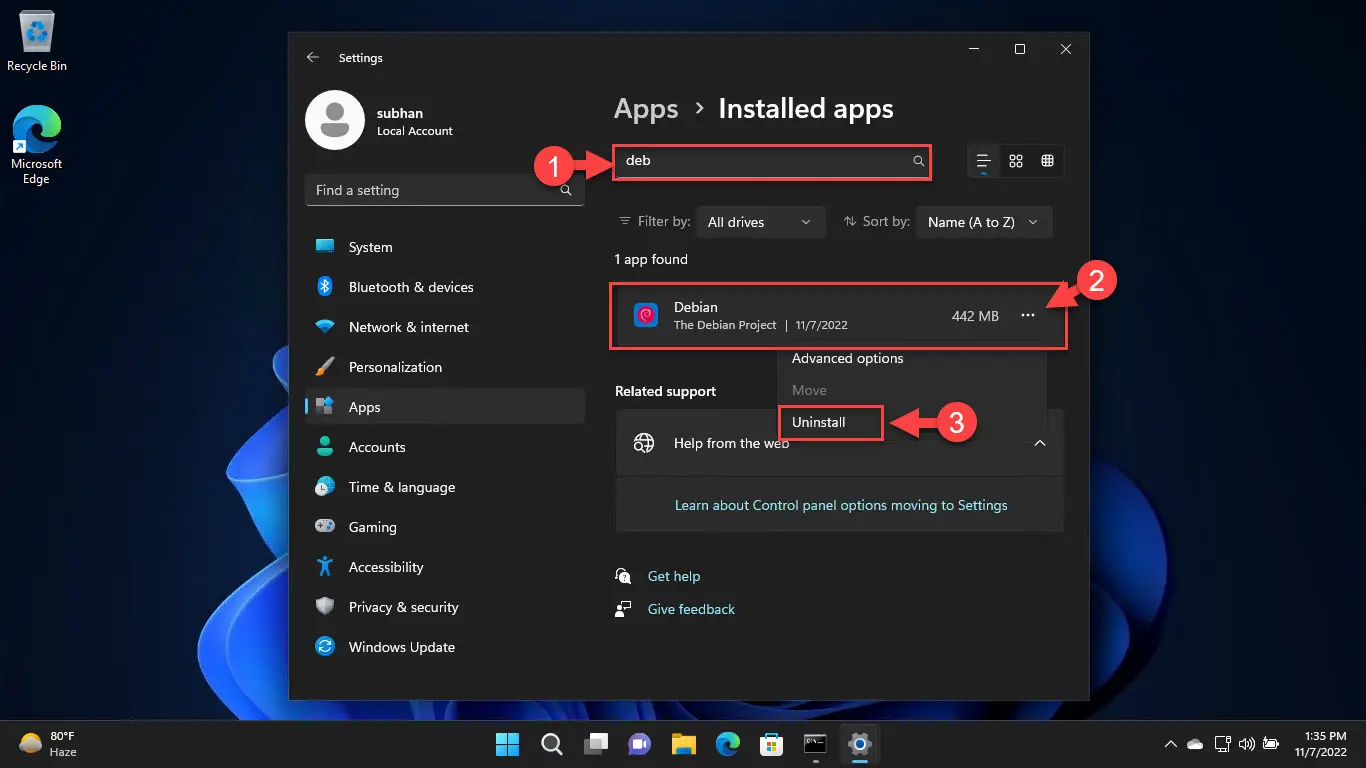Click the Give feedback icon
Screen dimensions: 1366x768
[x=624, y=609]
